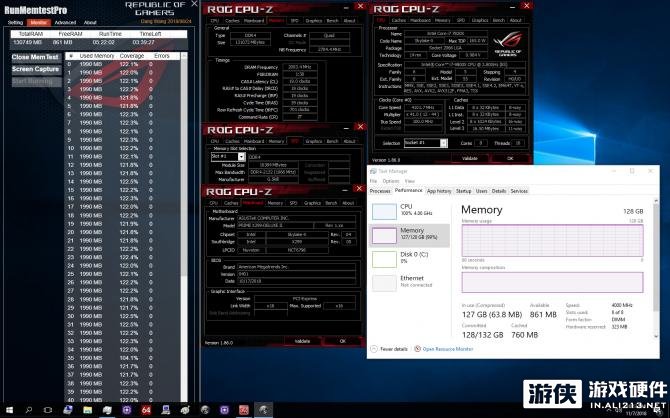The height and width of the screenshot is (418, 670).
Task: Click the Used Memory column header
Action: [x=97, y=56]
